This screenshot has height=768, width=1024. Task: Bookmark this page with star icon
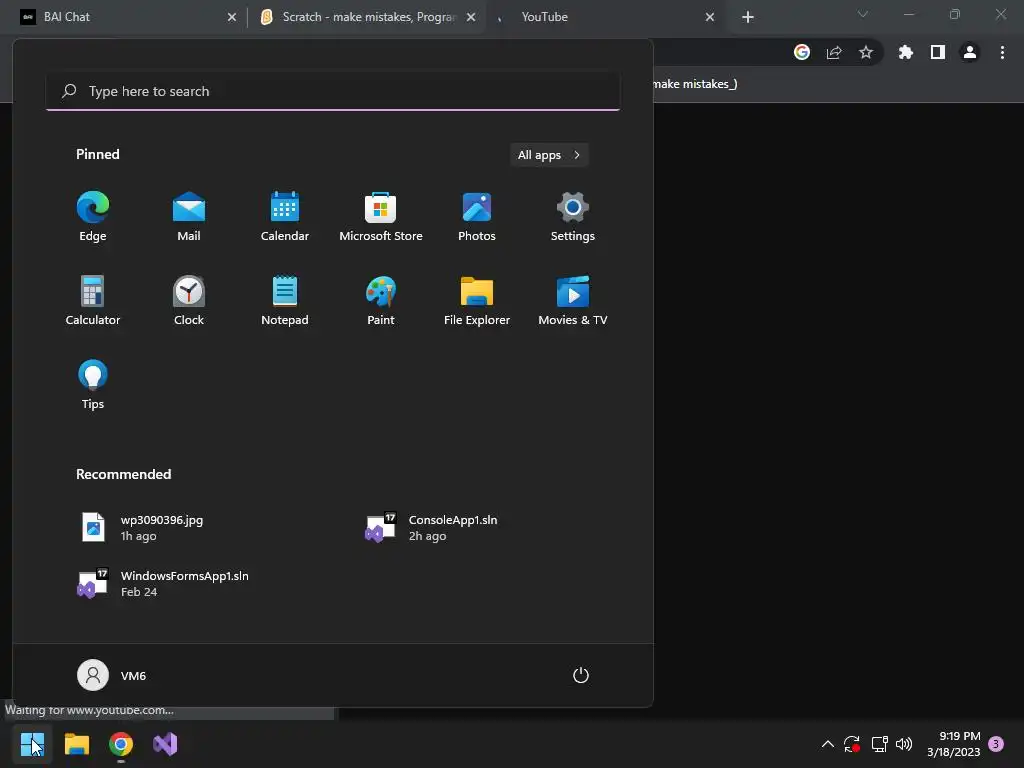866,52
